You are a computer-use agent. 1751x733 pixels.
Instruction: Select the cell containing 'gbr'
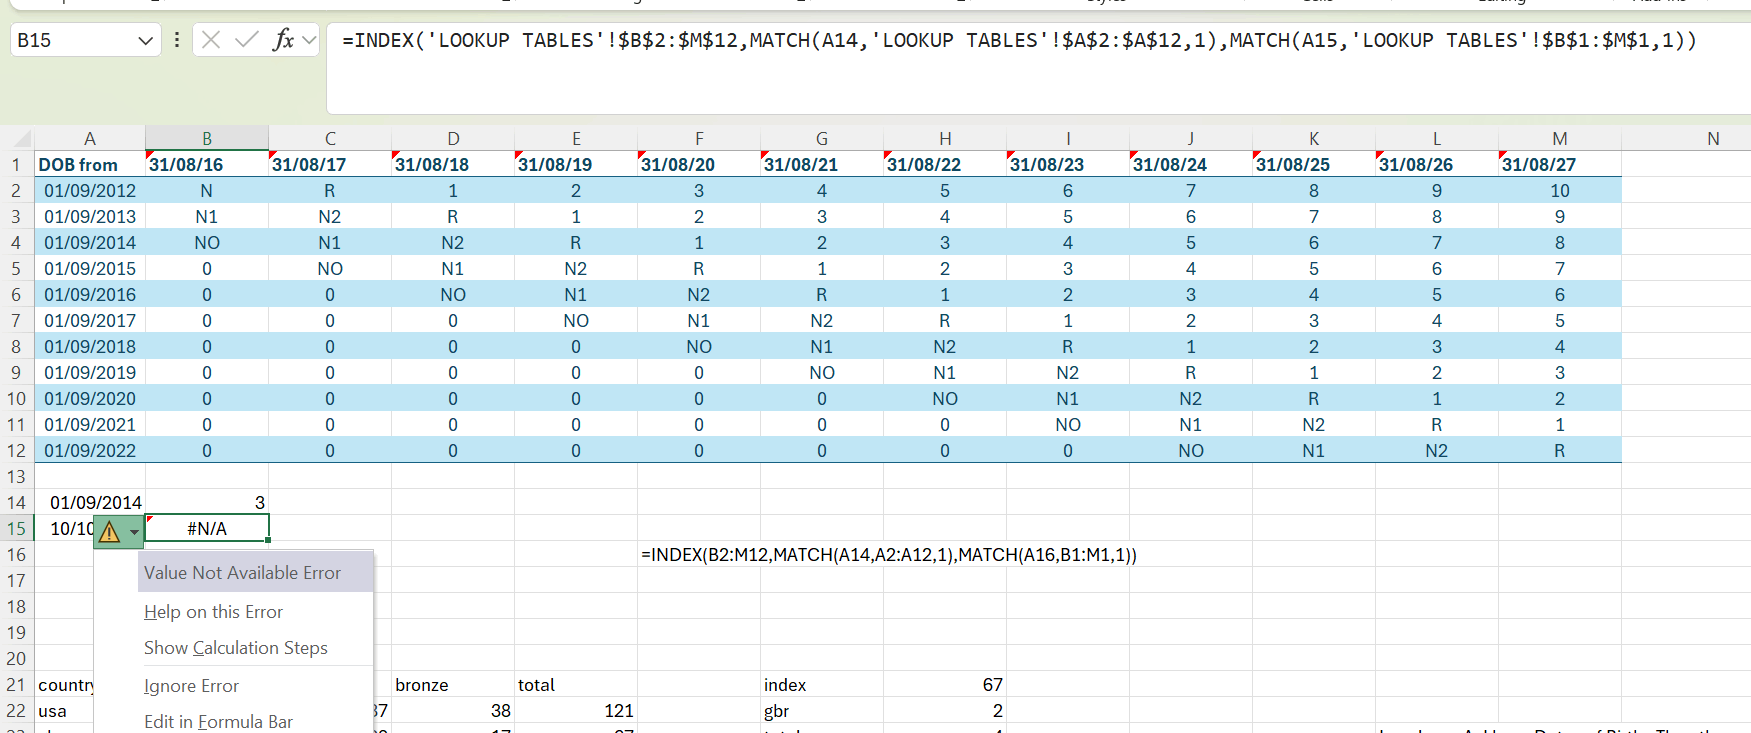click(x=822, y=710)
